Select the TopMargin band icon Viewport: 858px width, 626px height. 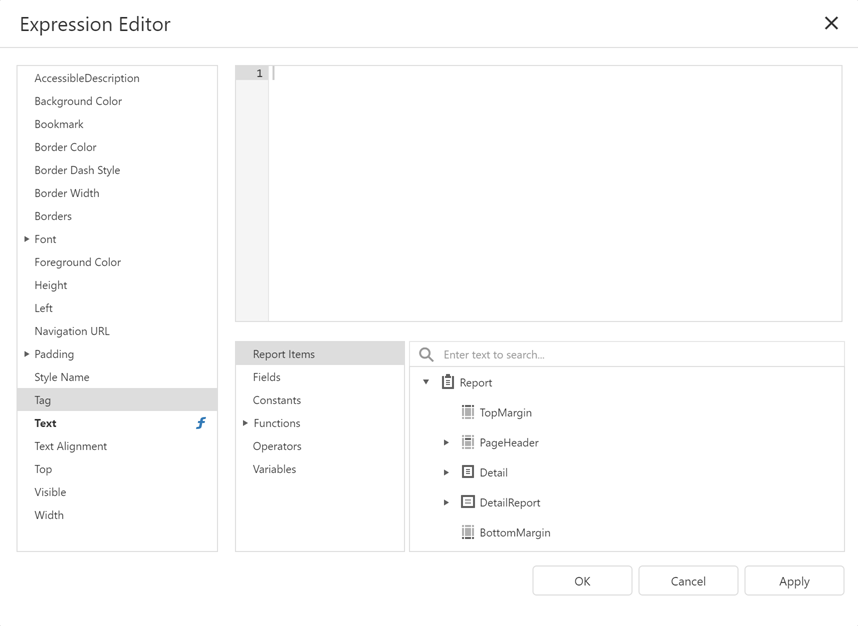467,412
